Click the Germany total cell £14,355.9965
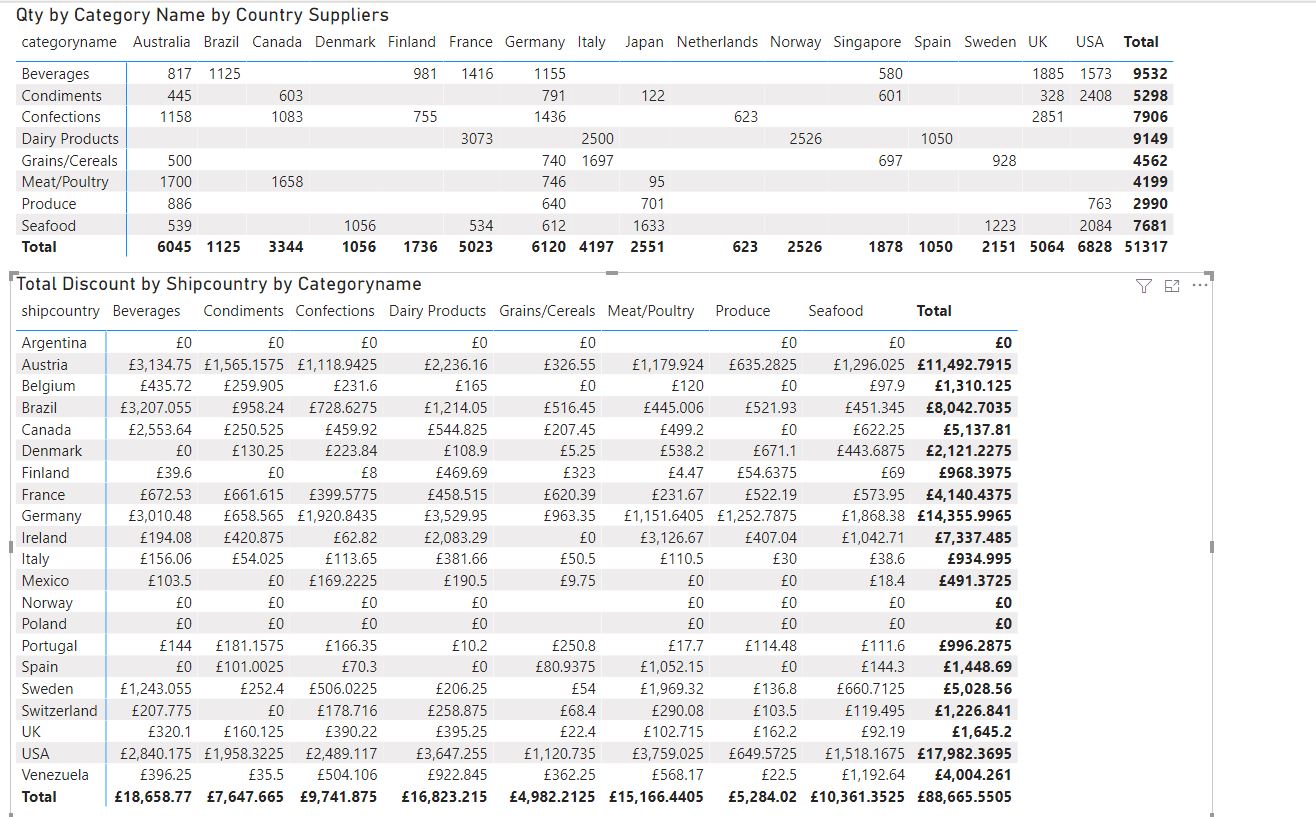This screenshot has width=1316, height=817. 964,516
